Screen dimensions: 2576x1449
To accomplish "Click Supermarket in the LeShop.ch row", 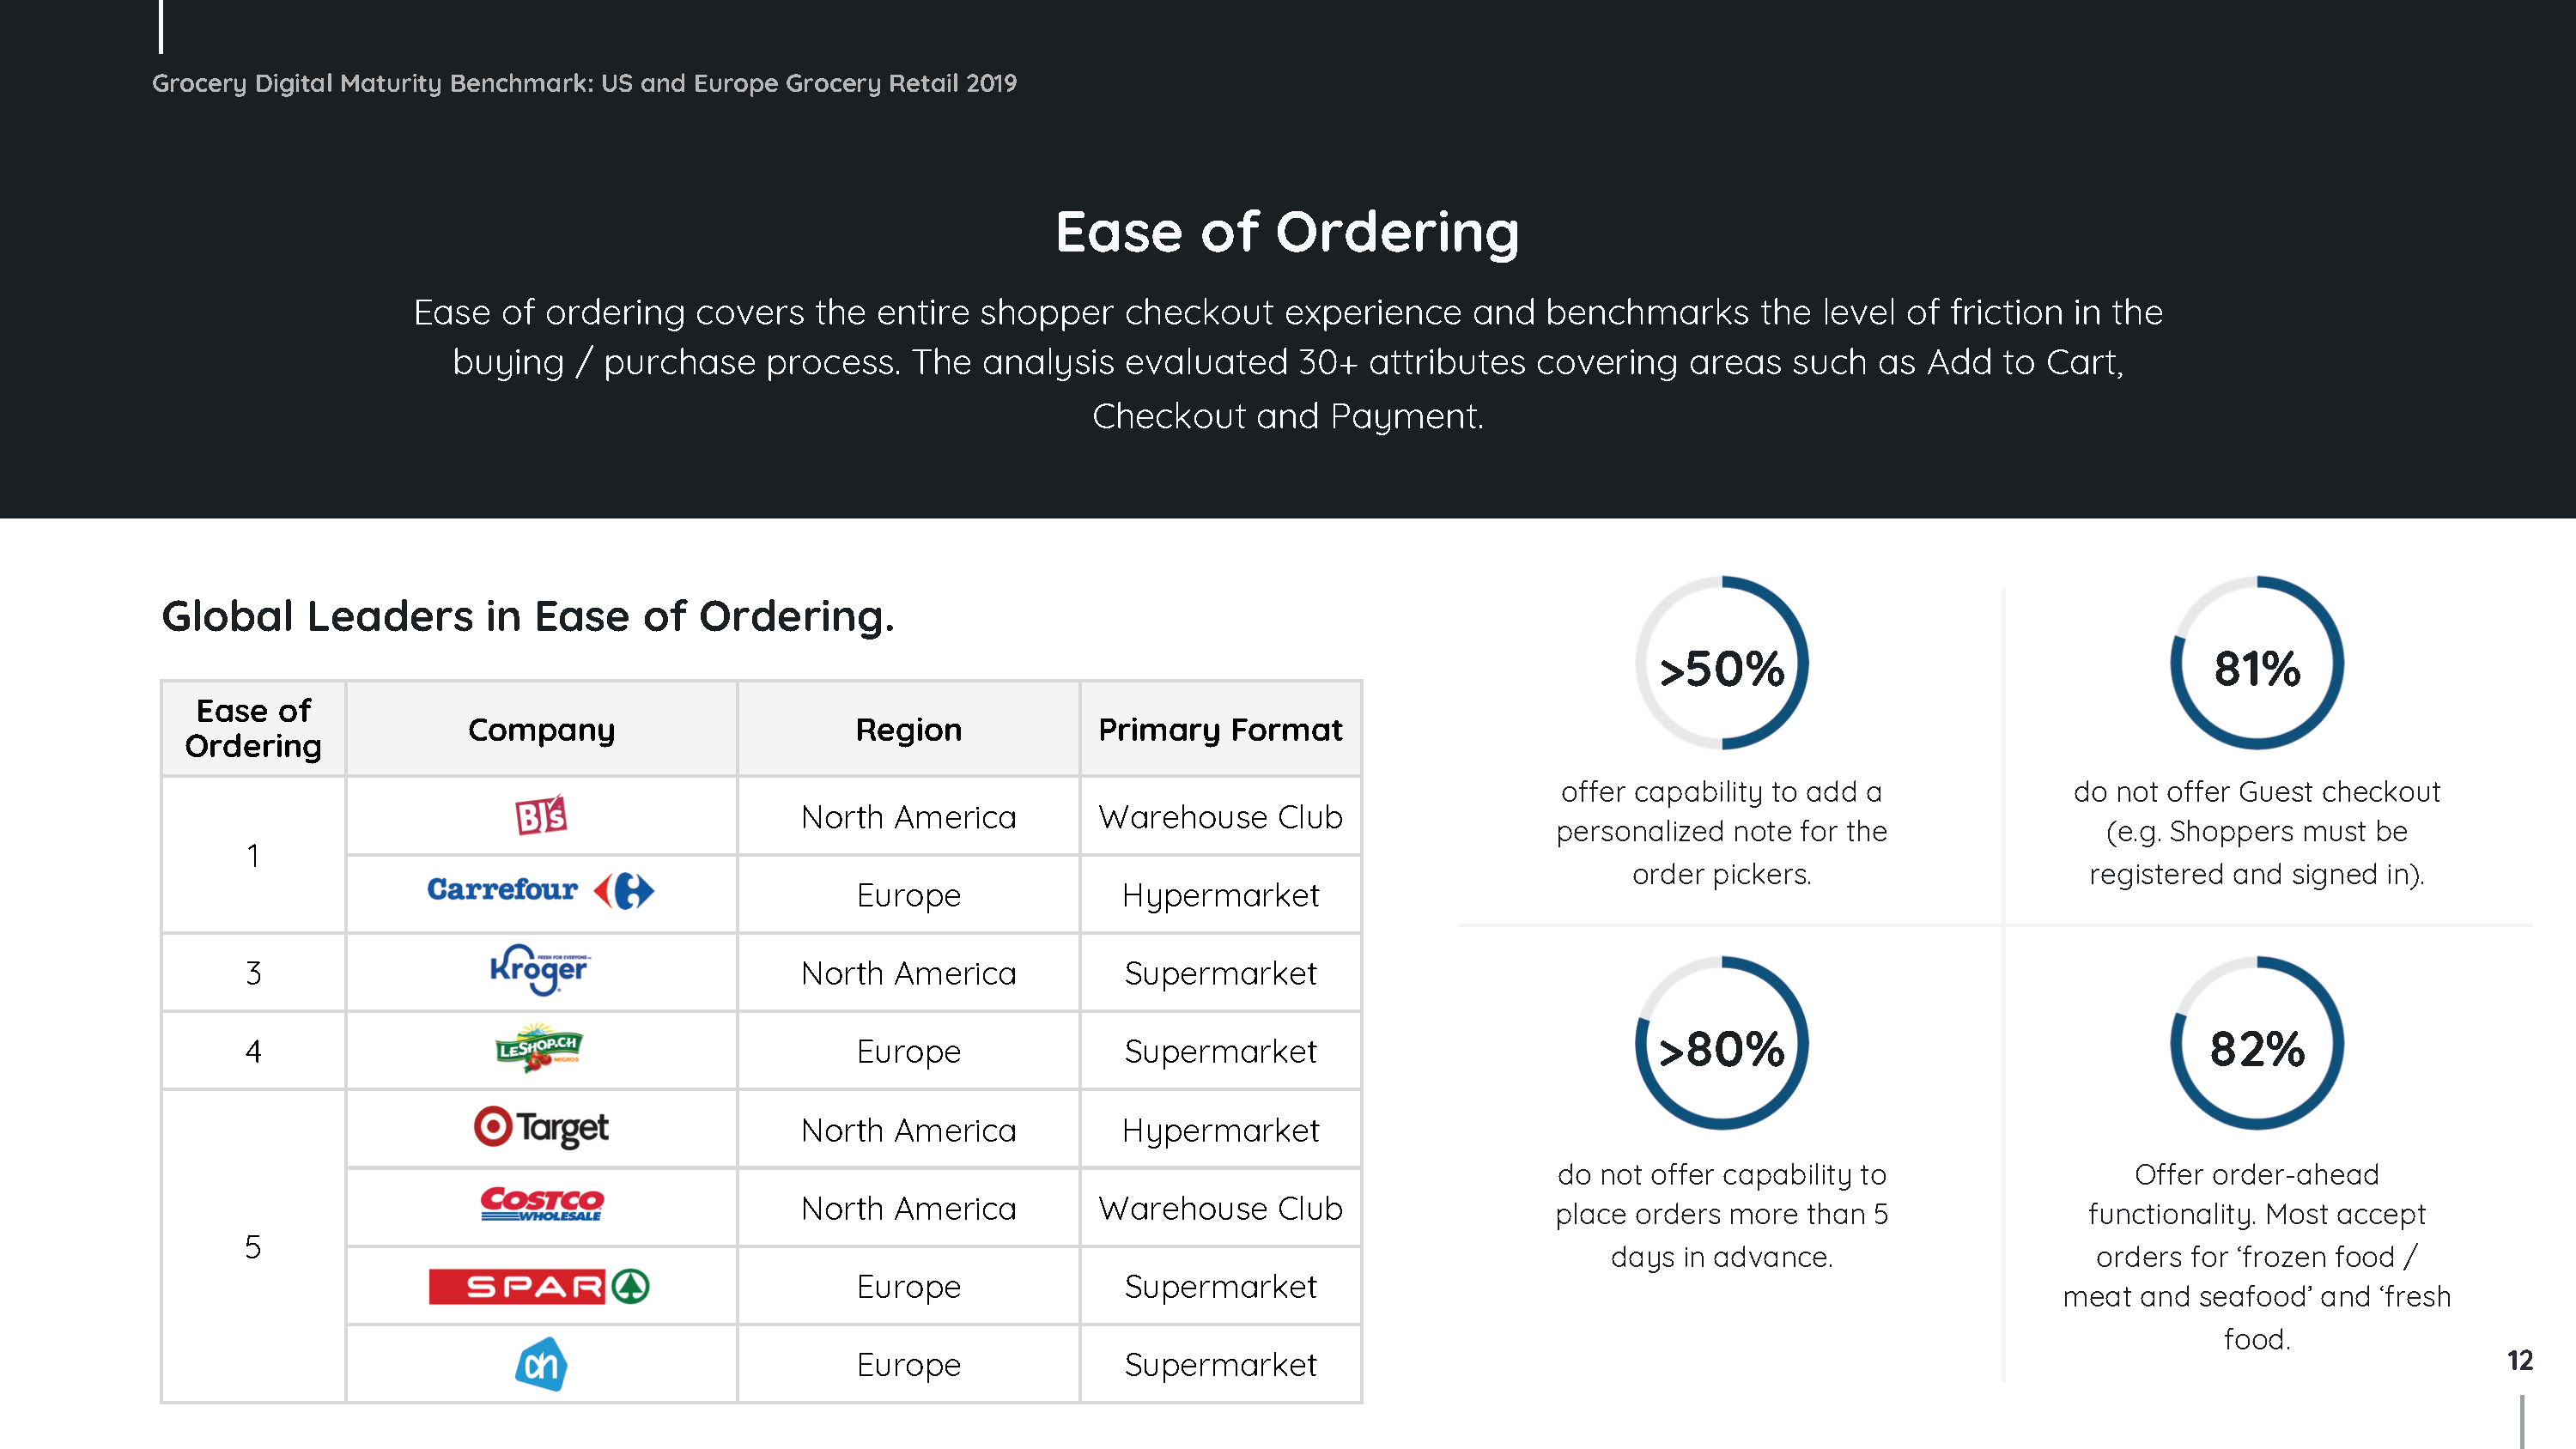I will click(x=1220, y=1051).
